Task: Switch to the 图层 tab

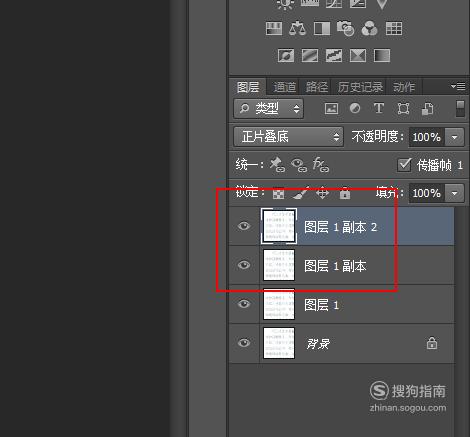Action: (248, 87)
